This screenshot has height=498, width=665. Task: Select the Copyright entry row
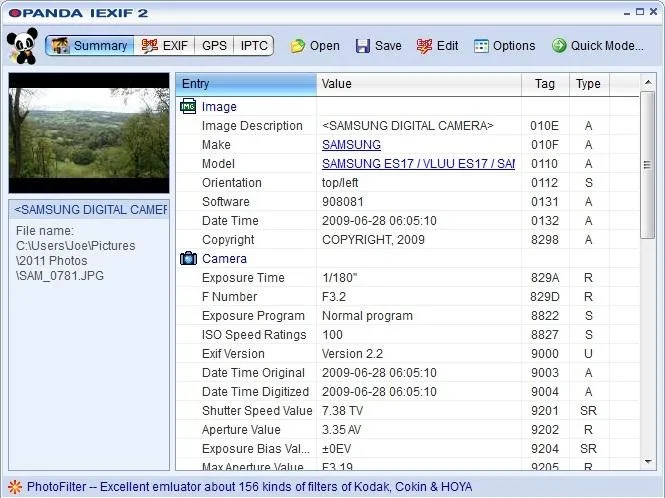tap(408, 239)
